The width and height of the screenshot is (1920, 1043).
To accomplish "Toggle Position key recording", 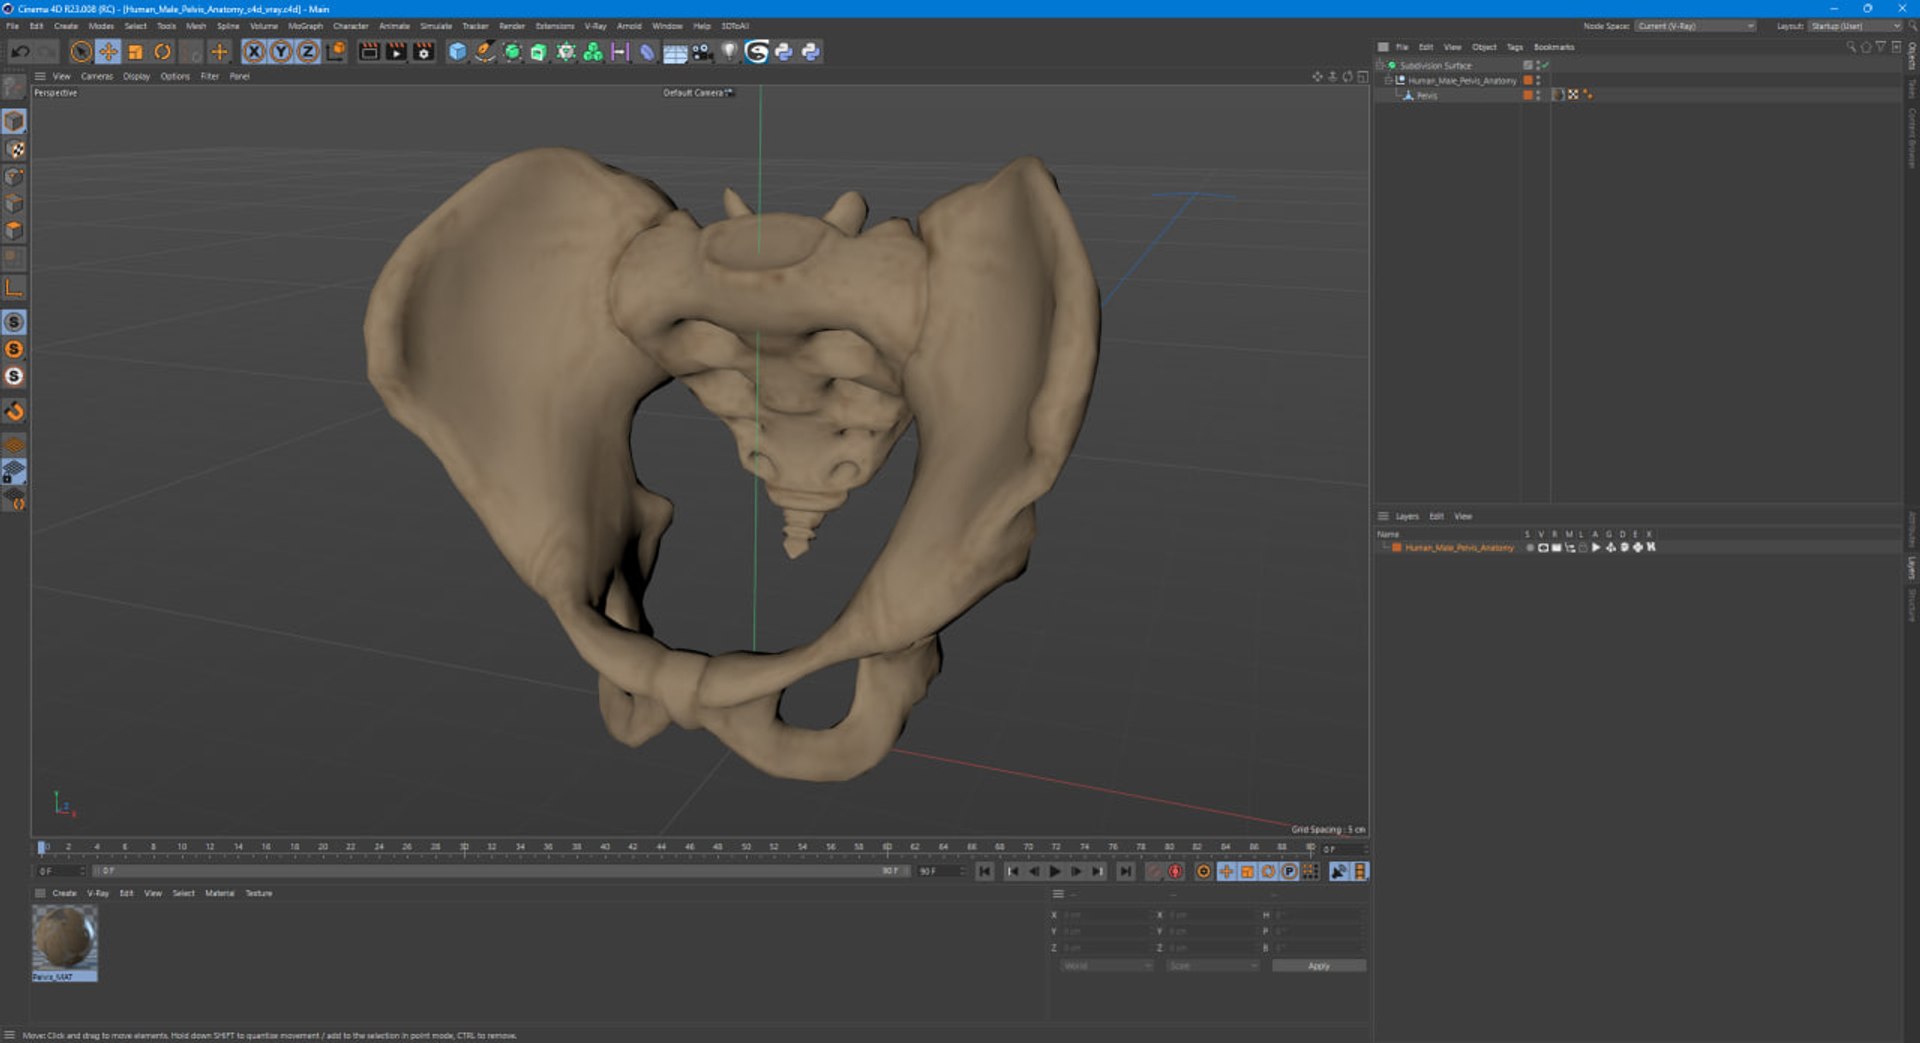I will (x=1226, y=872).
